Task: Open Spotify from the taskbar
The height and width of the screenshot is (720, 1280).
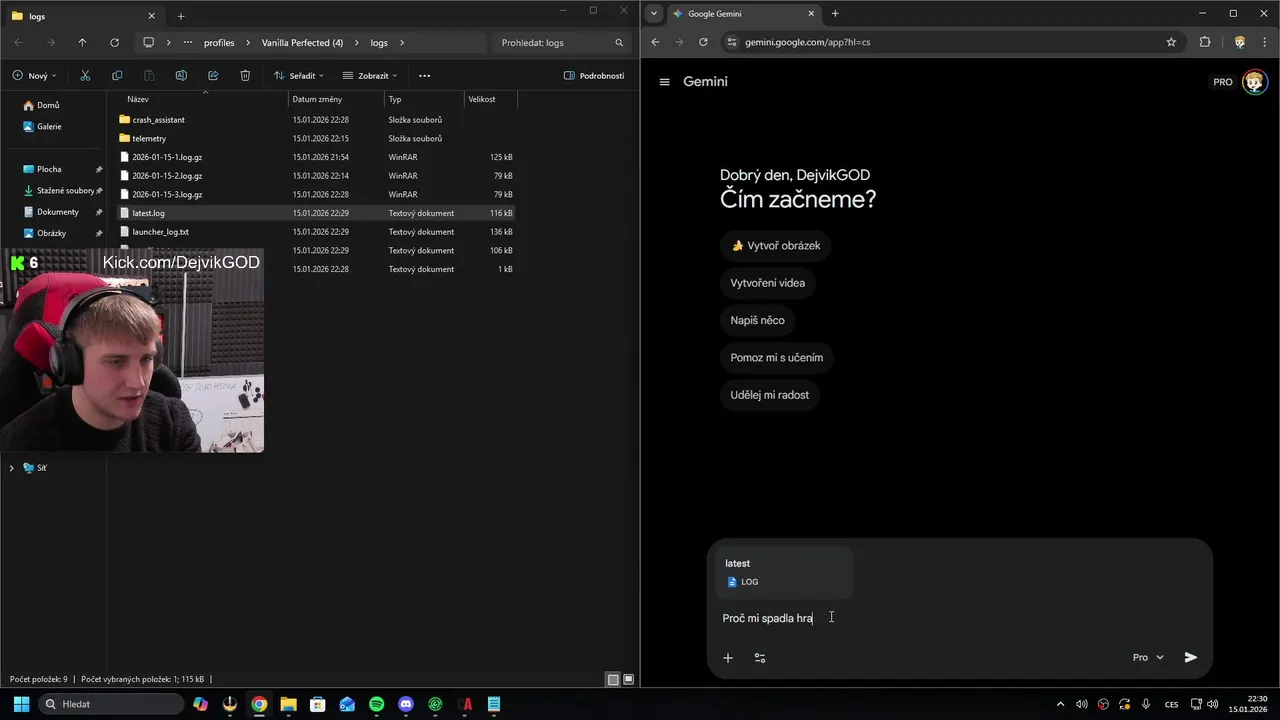Action: click(376, 704)
